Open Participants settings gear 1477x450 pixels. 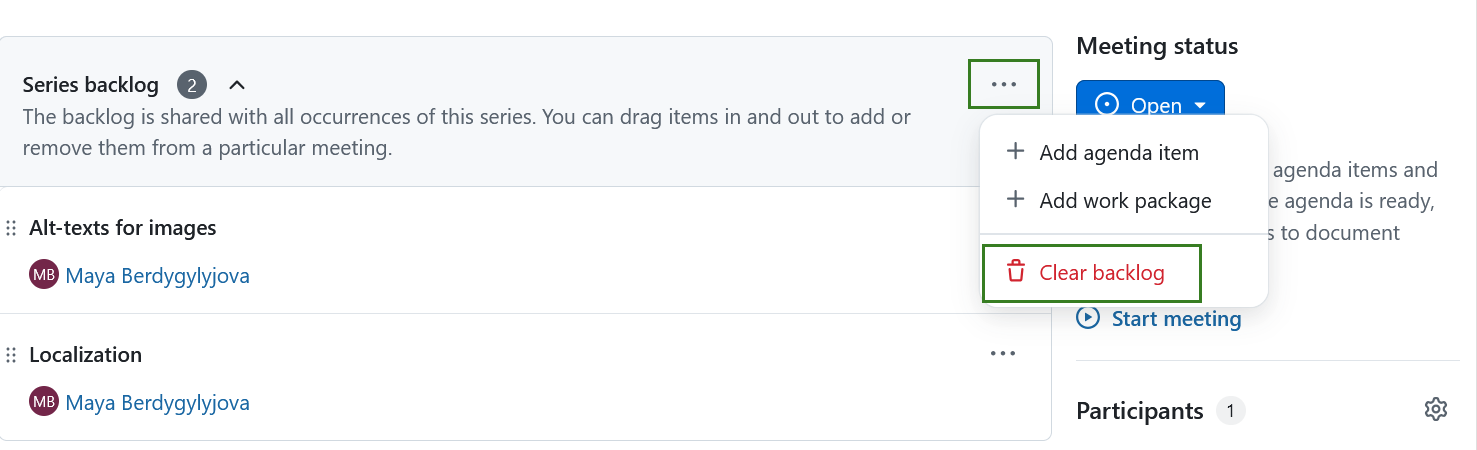click(1435, 410)
